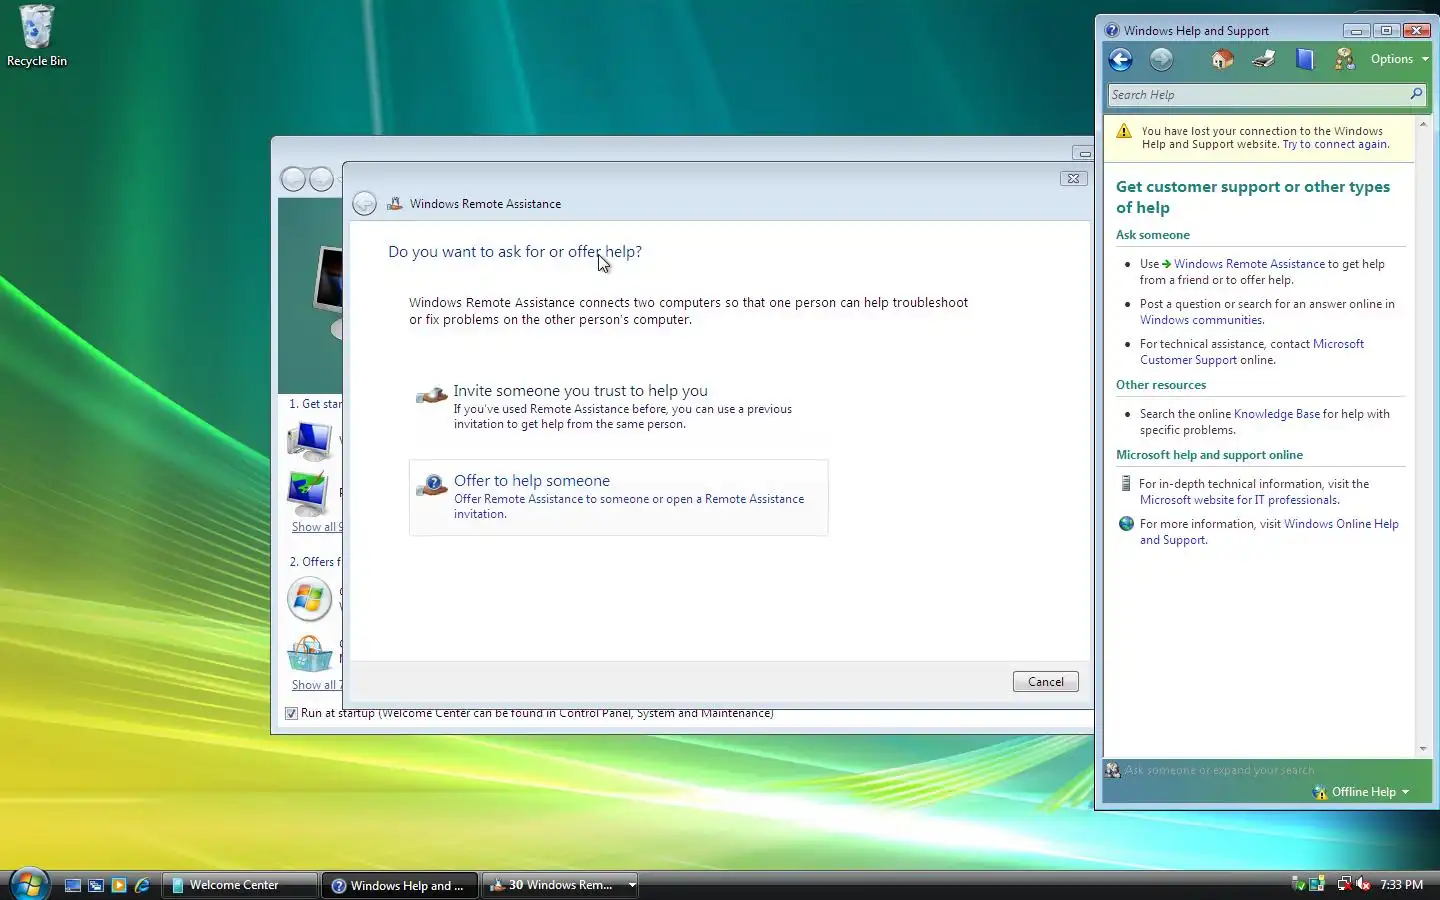The height and width of the screenshot is (900, 1440).
Task: Open the Options dropdown in Help
Action: pos(1399,59)
